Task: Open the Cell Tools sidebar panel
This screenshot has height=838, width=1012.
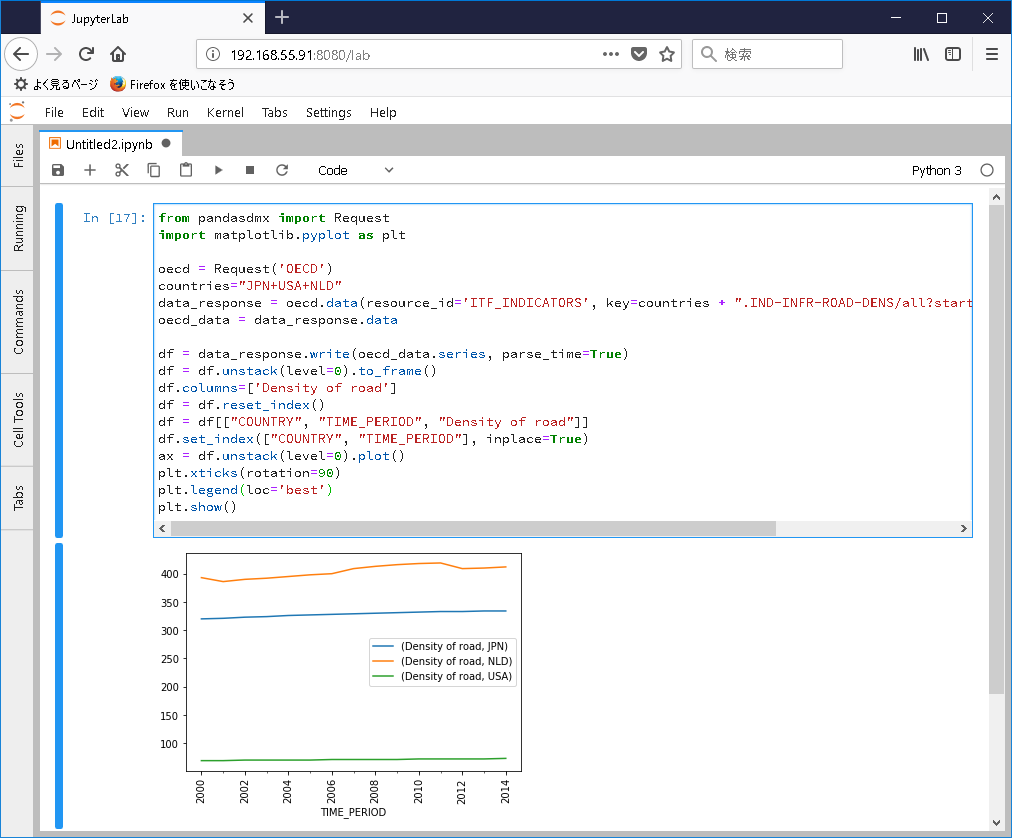Action: click(x=17, y=420)
